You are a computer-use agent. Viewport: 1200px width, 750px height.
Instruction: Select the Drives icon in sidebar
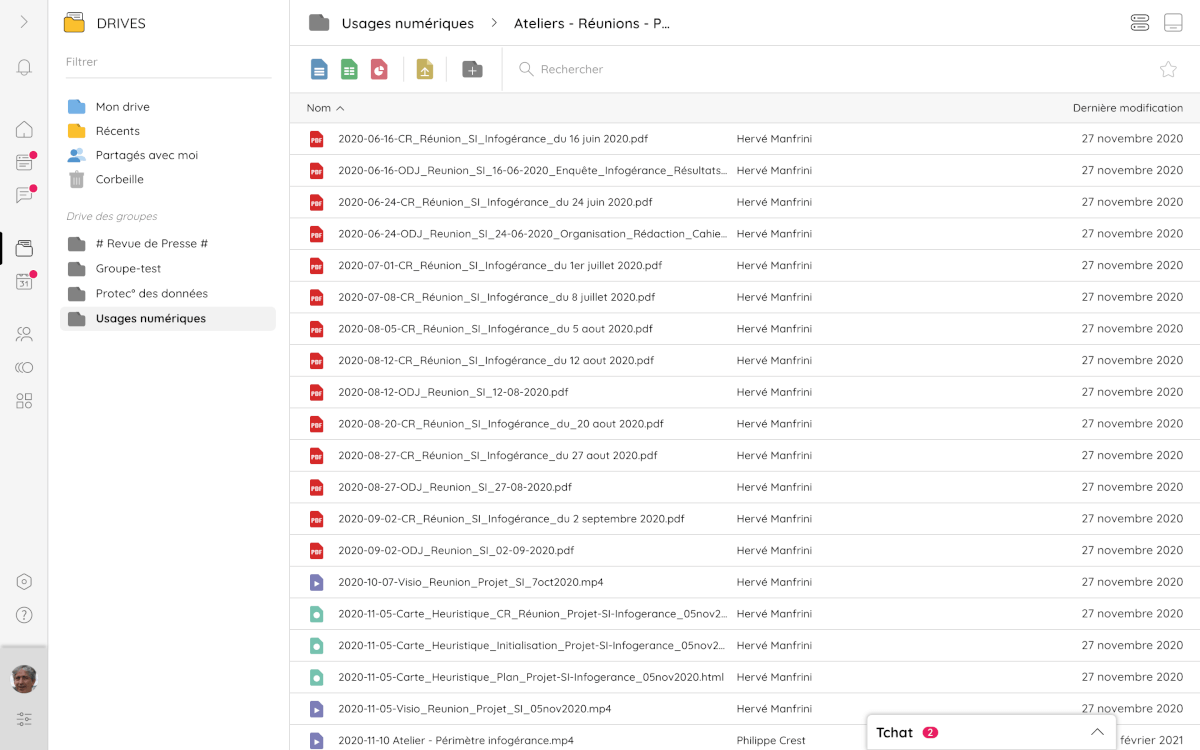coord(24,248)
